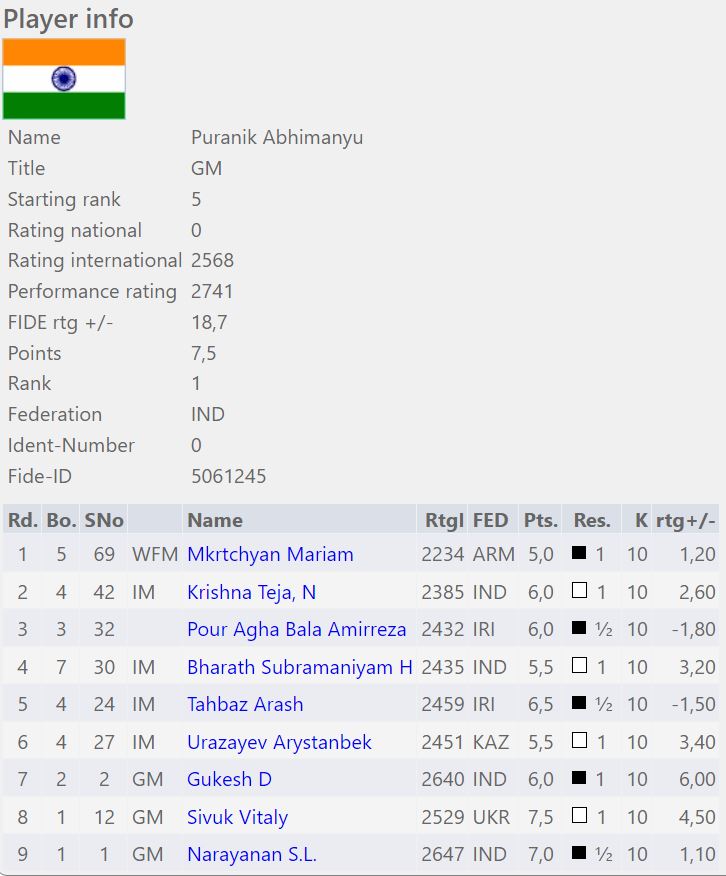Click the Name column header
The width and height of the screenshot is (726, 876).
pyautogui.click(x=215, y=520)
